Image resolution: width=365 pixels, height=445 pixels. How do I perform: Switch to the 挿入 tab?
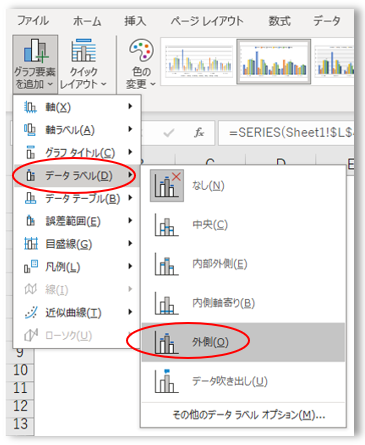(x=135, y=21)
